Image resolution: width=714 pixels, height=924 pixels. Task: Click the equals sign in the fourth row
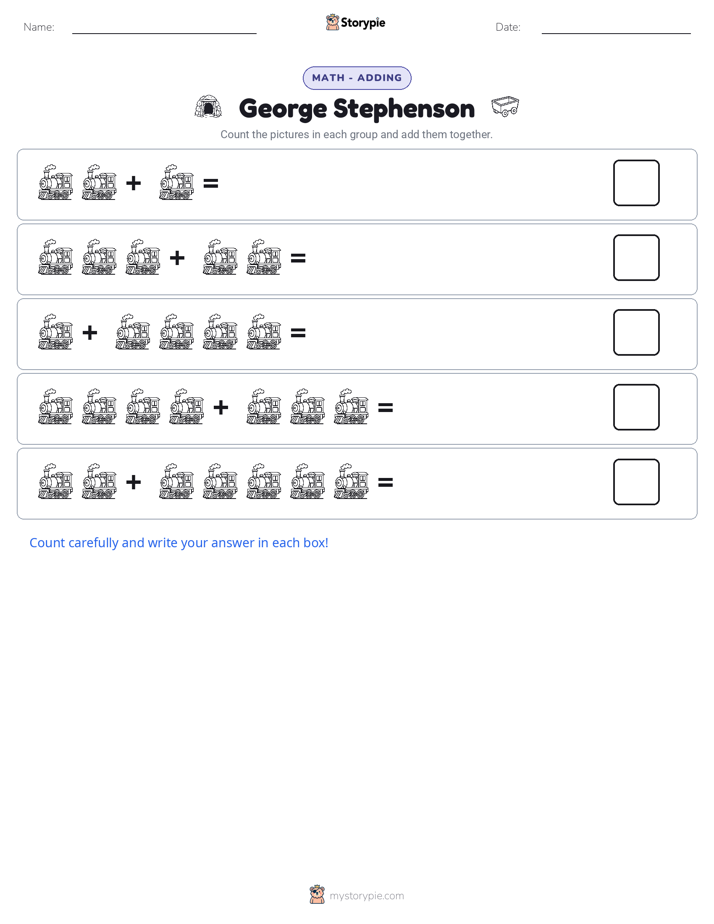[385, 407]
